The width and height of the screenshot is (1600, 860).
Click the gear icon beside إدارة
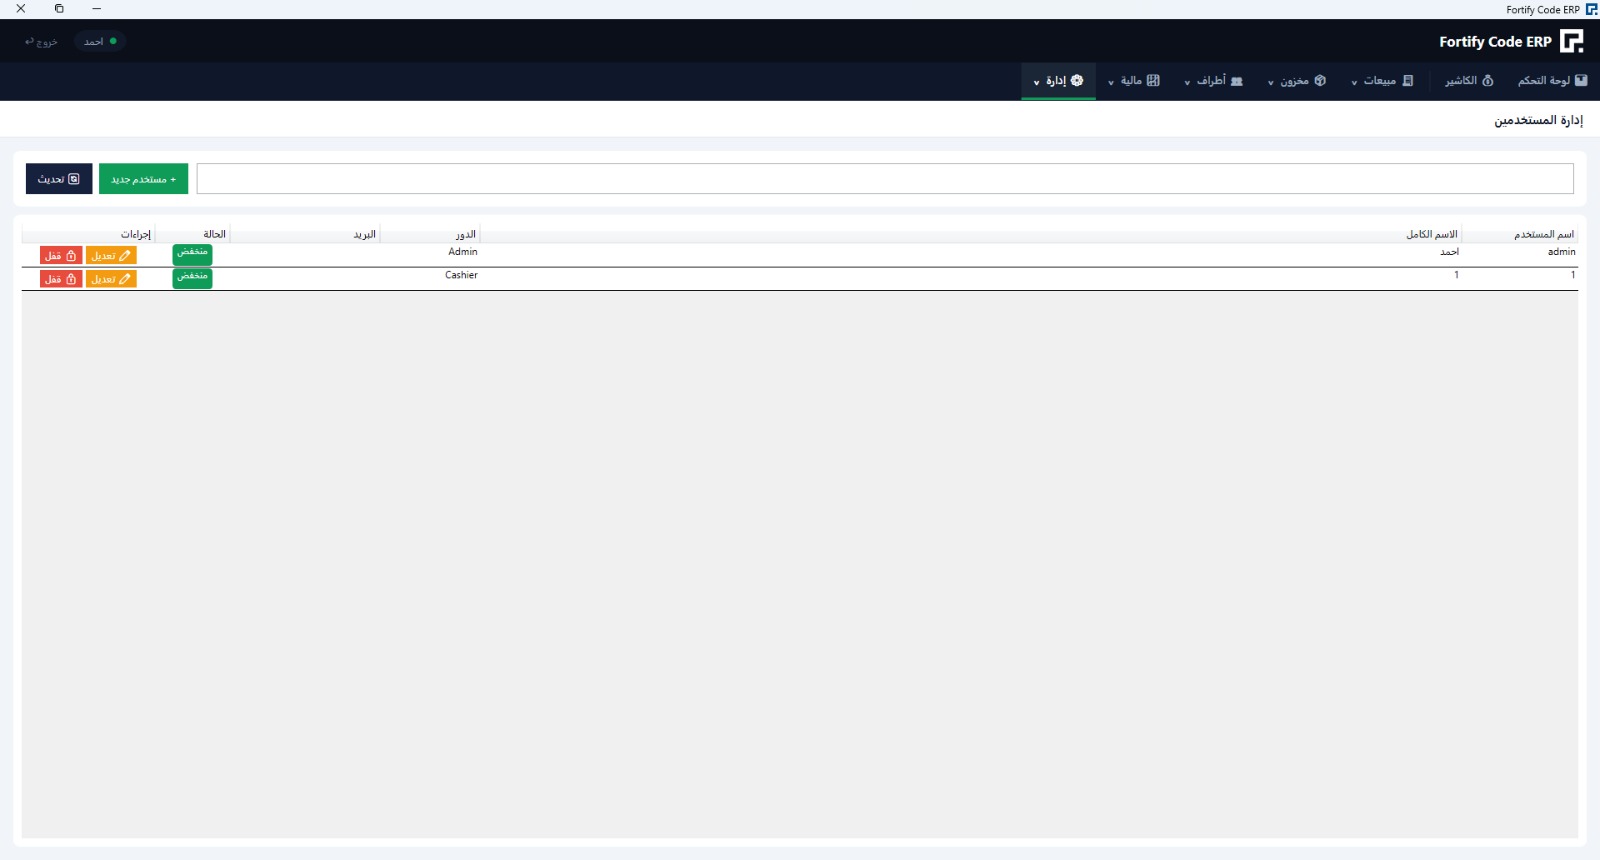(x=1077, y=80)
